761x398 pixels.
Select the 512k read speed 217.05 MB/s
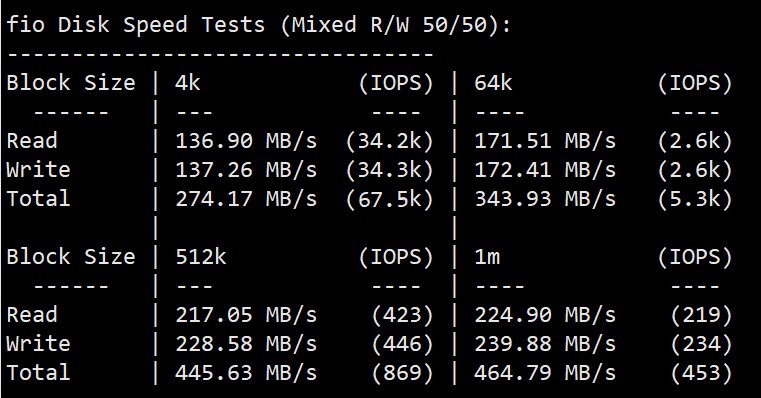point(246,315)
